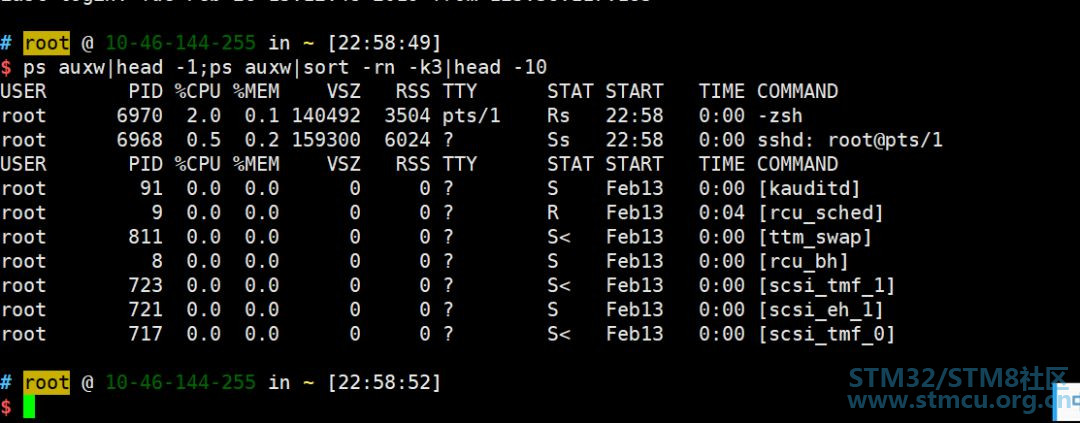Select the RSS value 3504

pyautogui.click(x=407, y=116)
